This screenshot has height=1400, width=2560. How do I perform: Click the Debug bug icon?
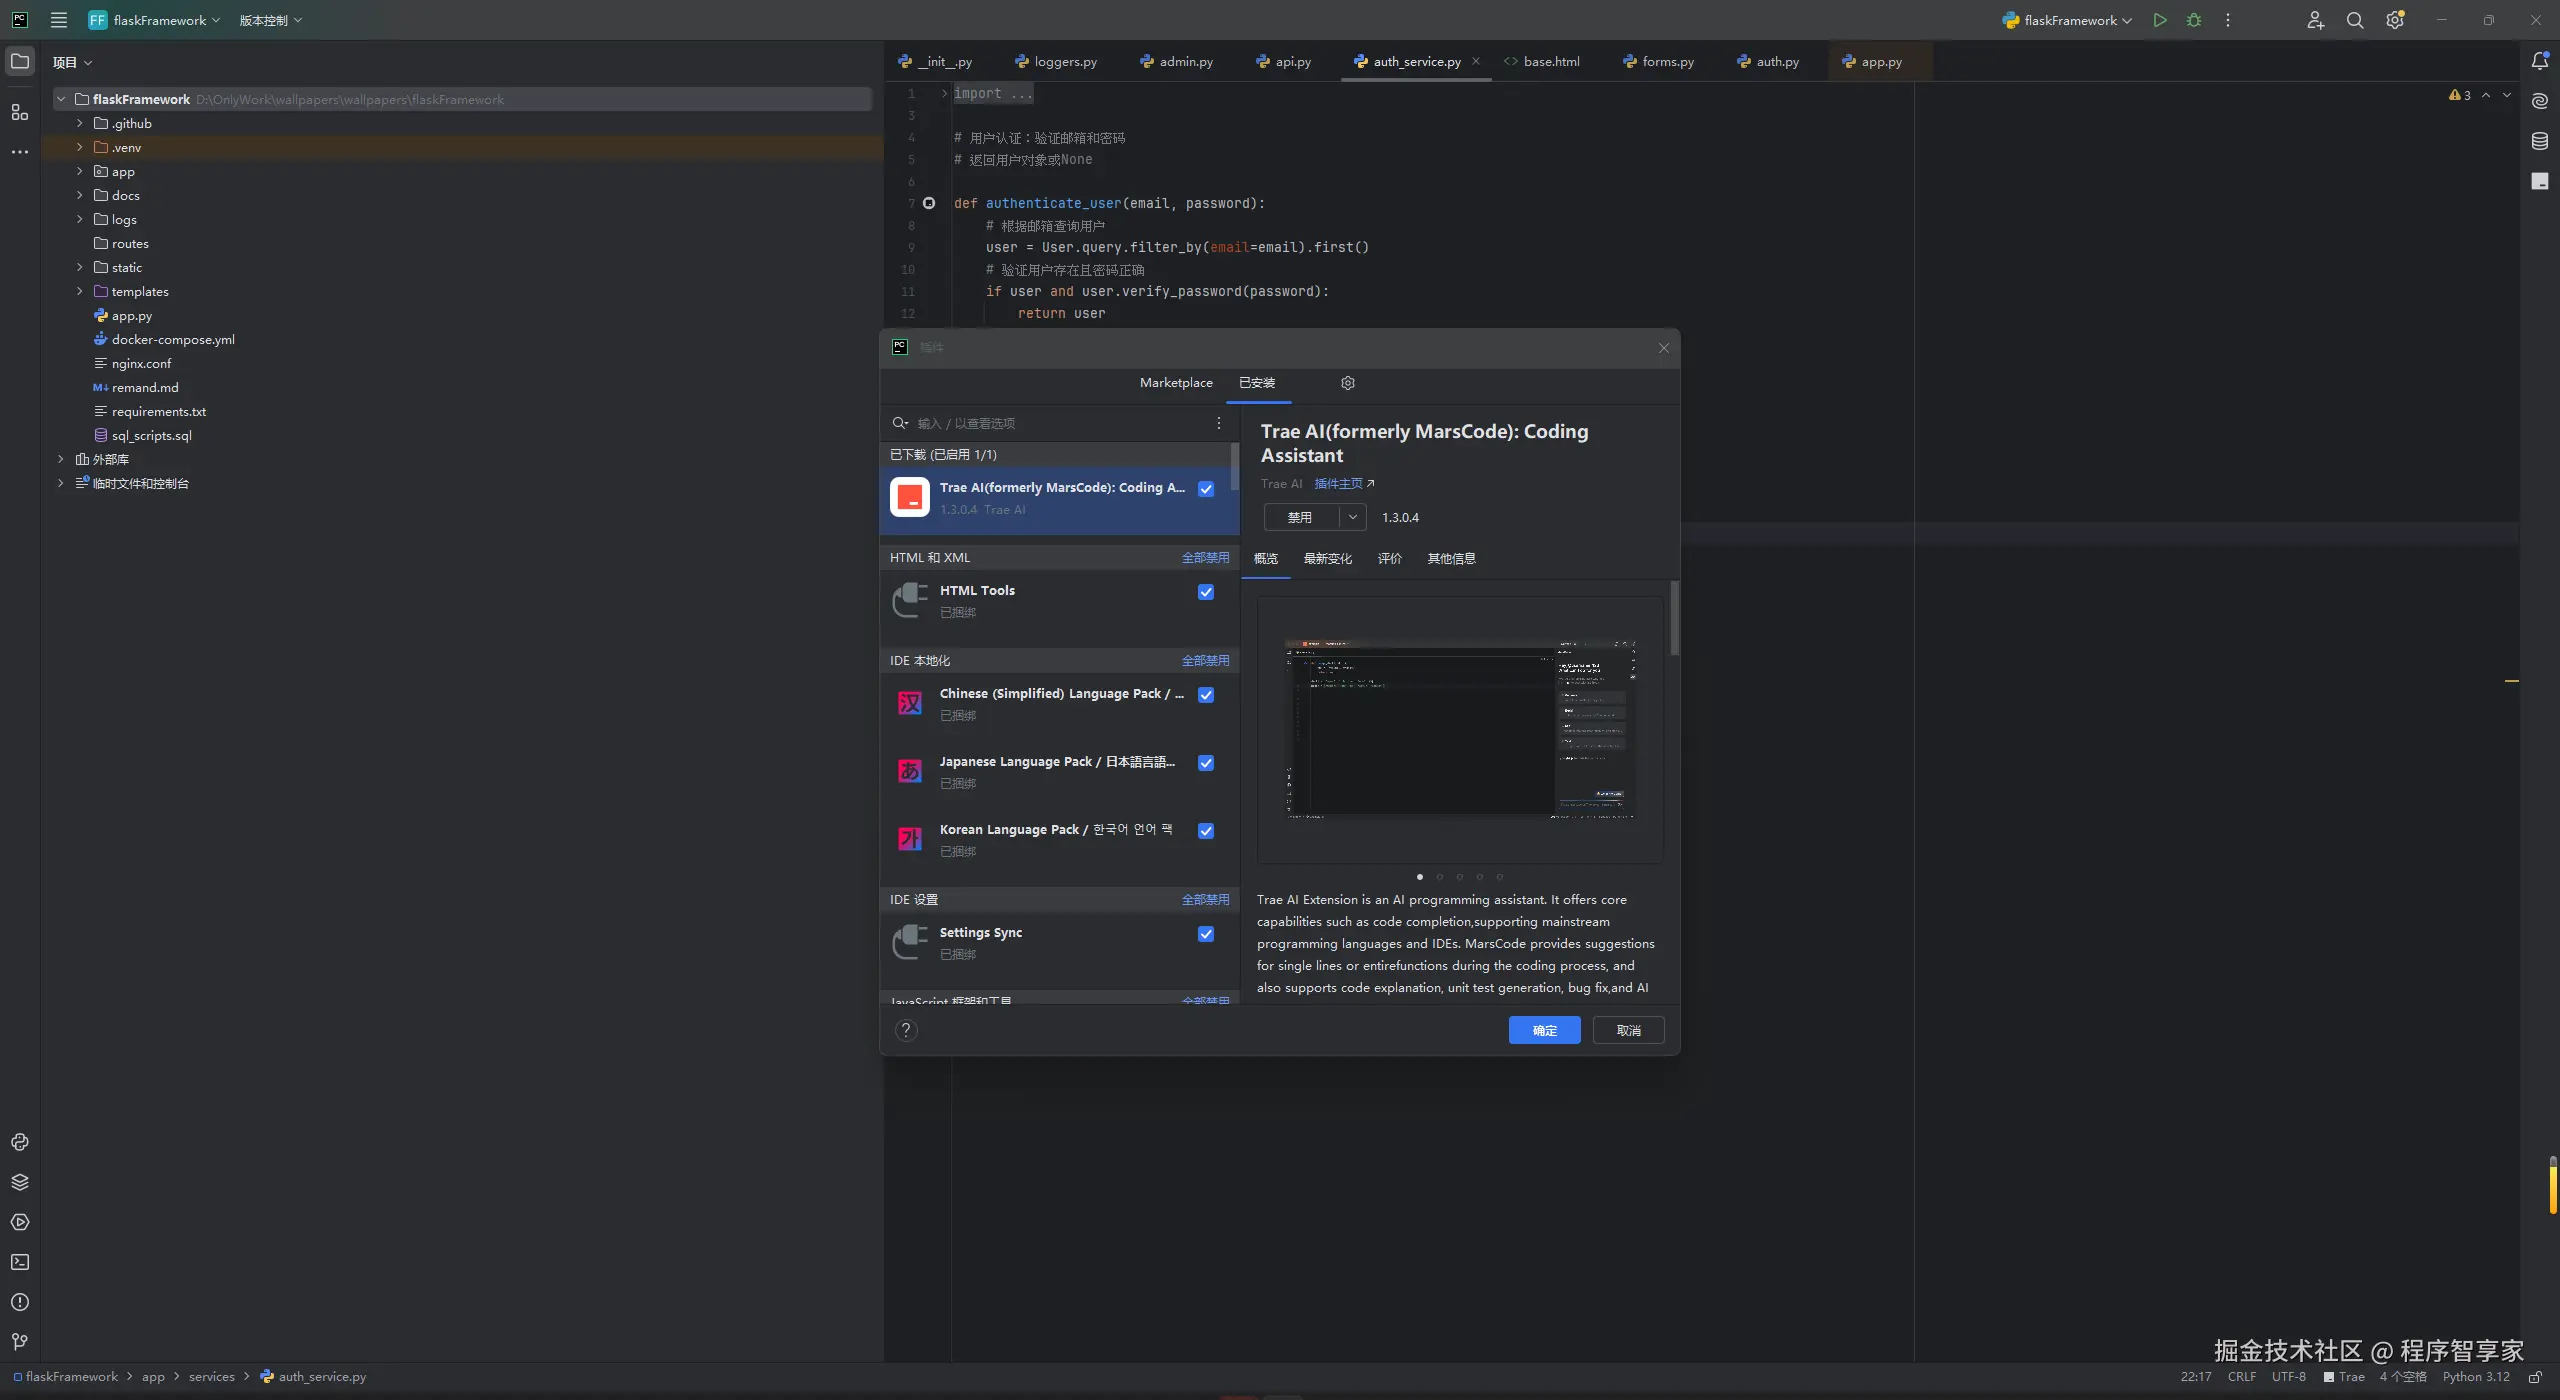[x=2194, y=20]
